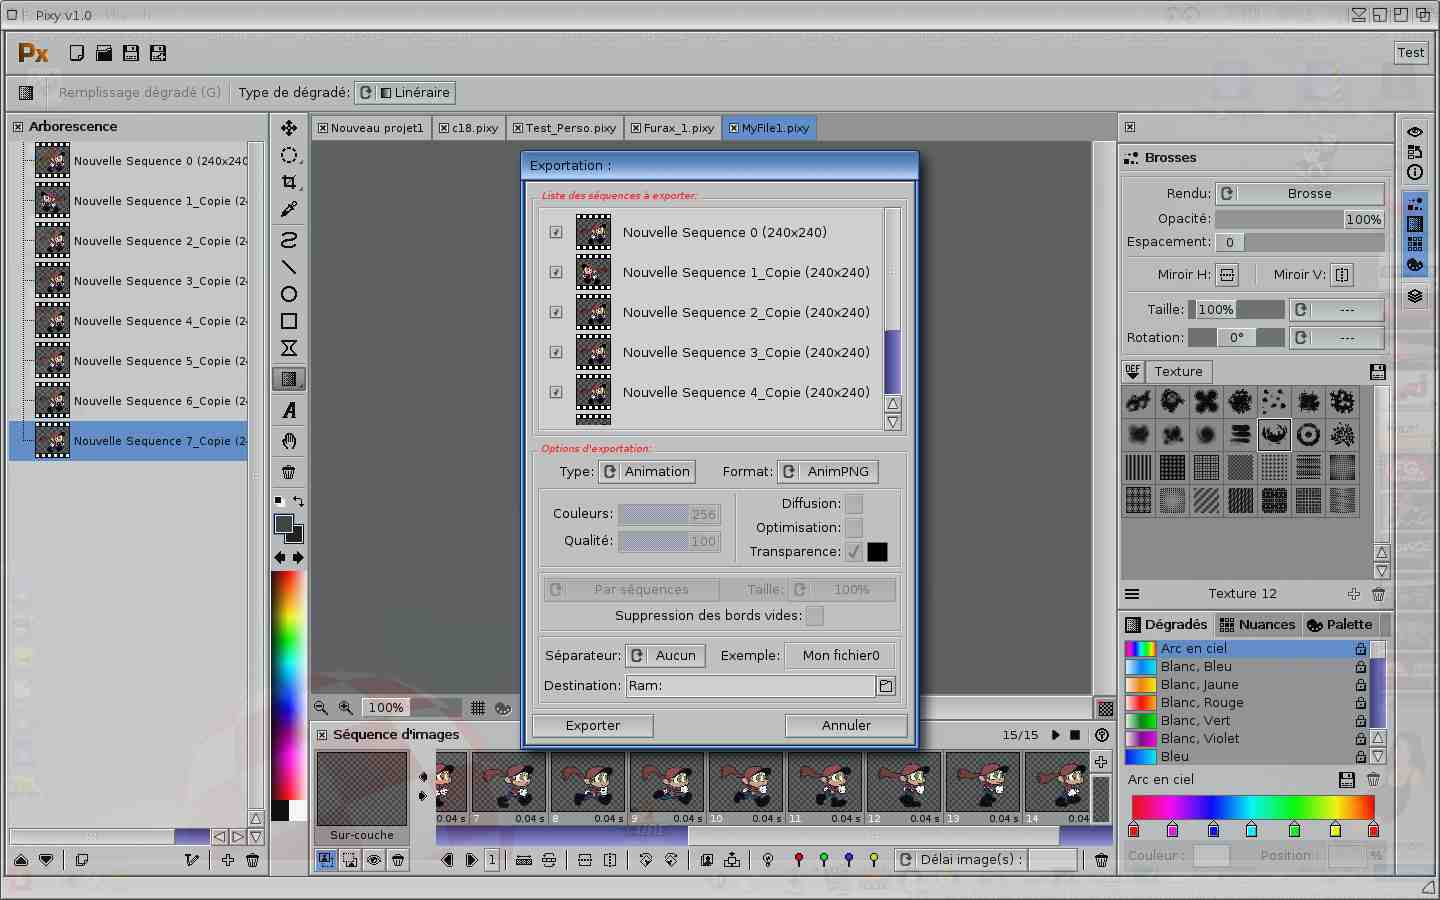The width and height of the screenshot is (1440, 900).
Task: Cancel export with the Annuler button
Action: coord(846,726)
